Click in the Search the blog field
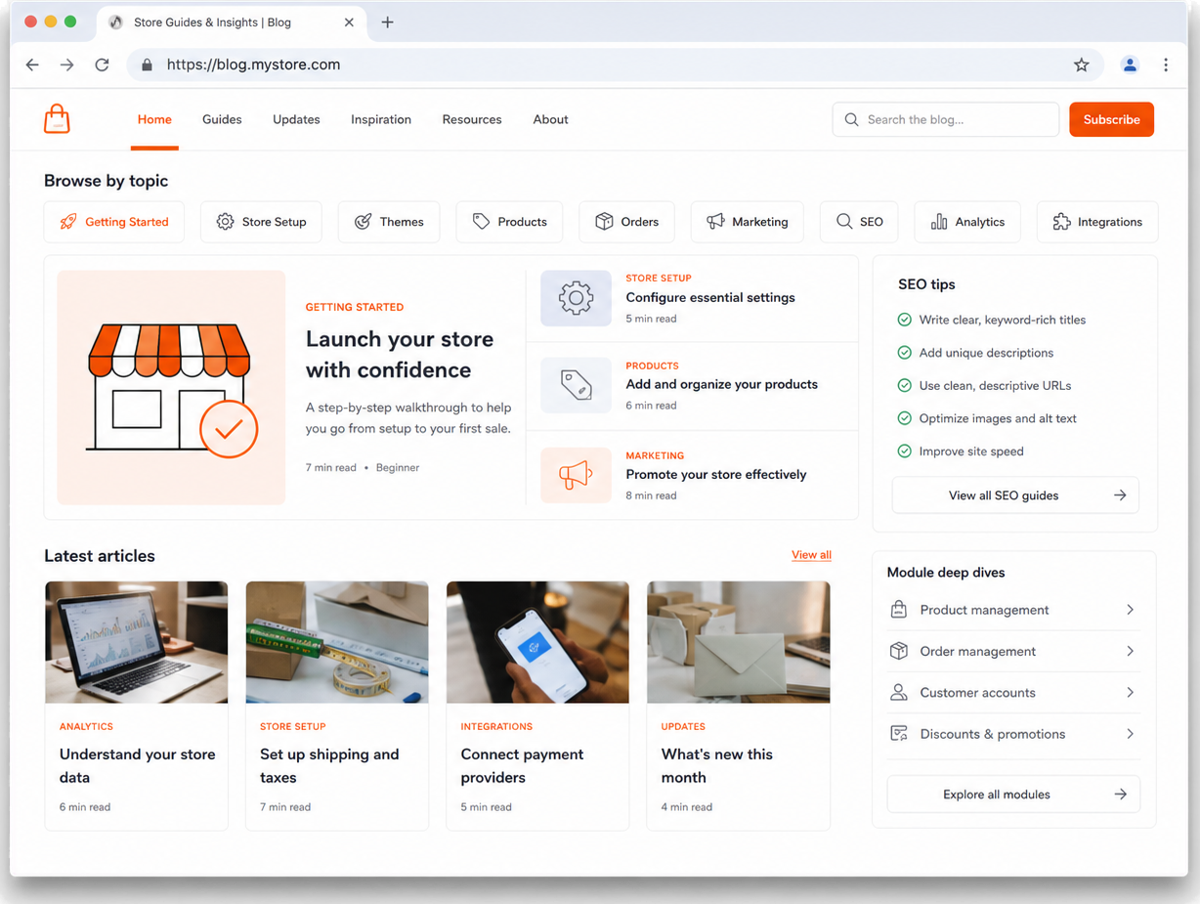Viewport: 1200px width, 904px height. pos(945,120)
